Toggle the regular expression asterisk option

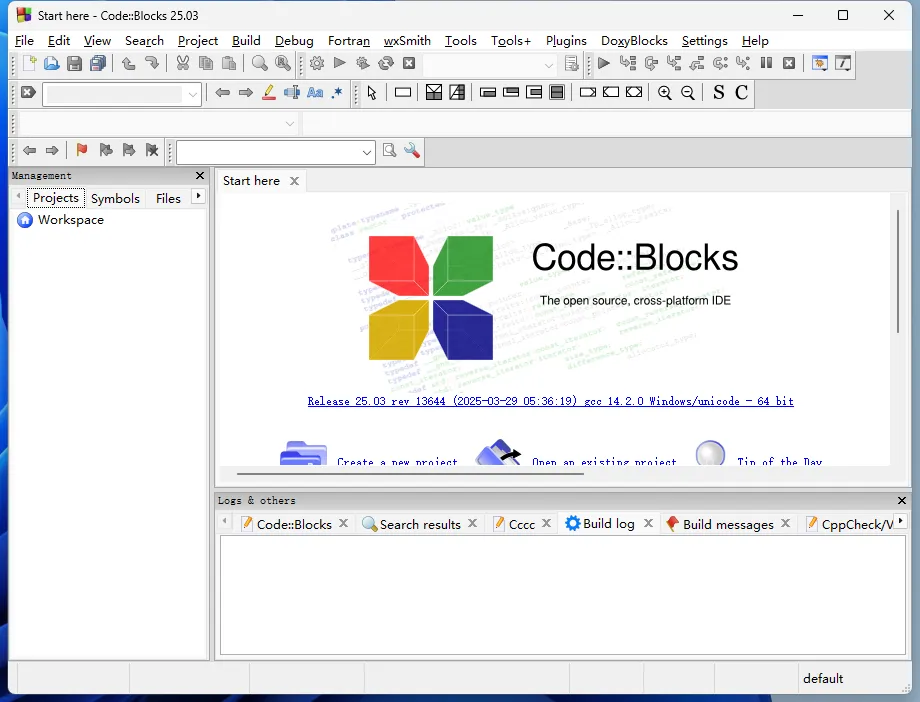(337, 93)
